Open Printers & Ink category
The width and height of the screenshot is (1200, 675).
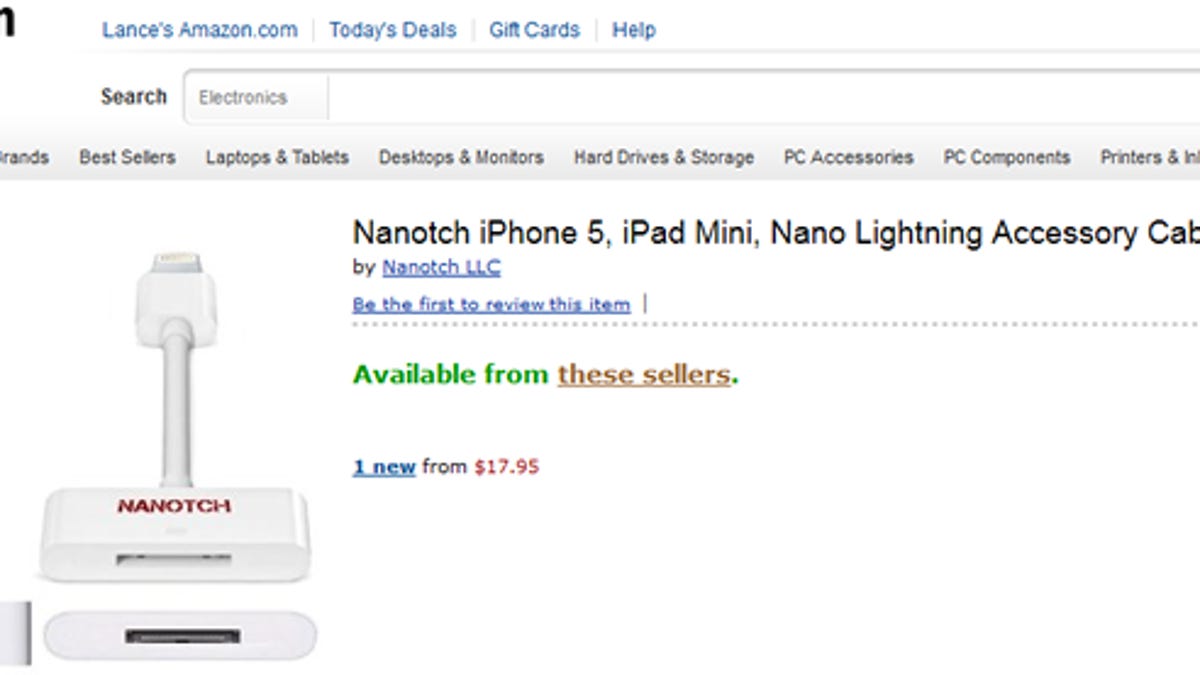1150,157
